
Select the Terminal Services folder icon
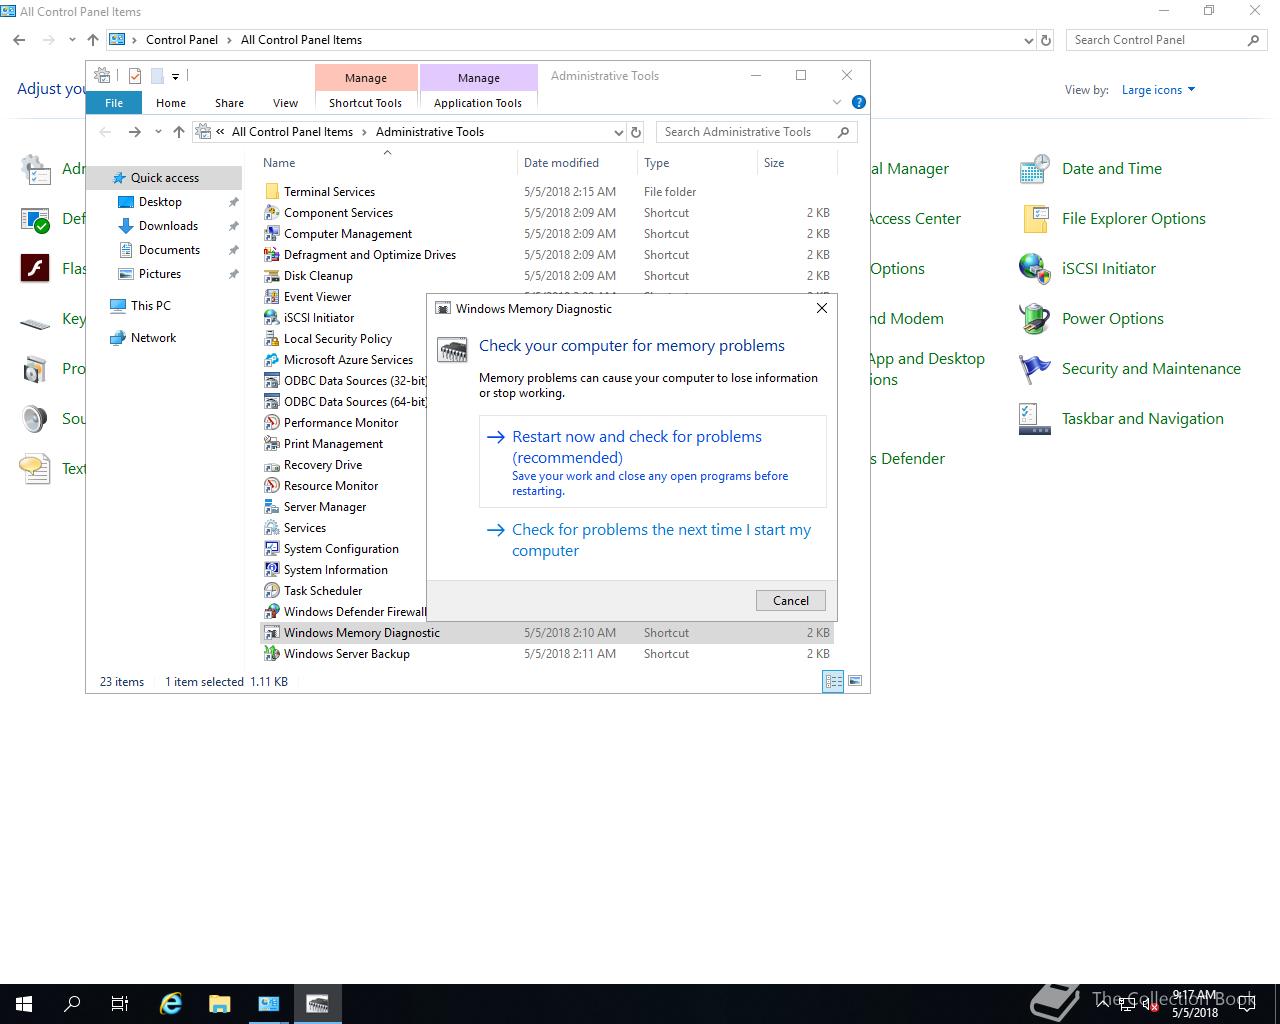click(x=271, y=192)
